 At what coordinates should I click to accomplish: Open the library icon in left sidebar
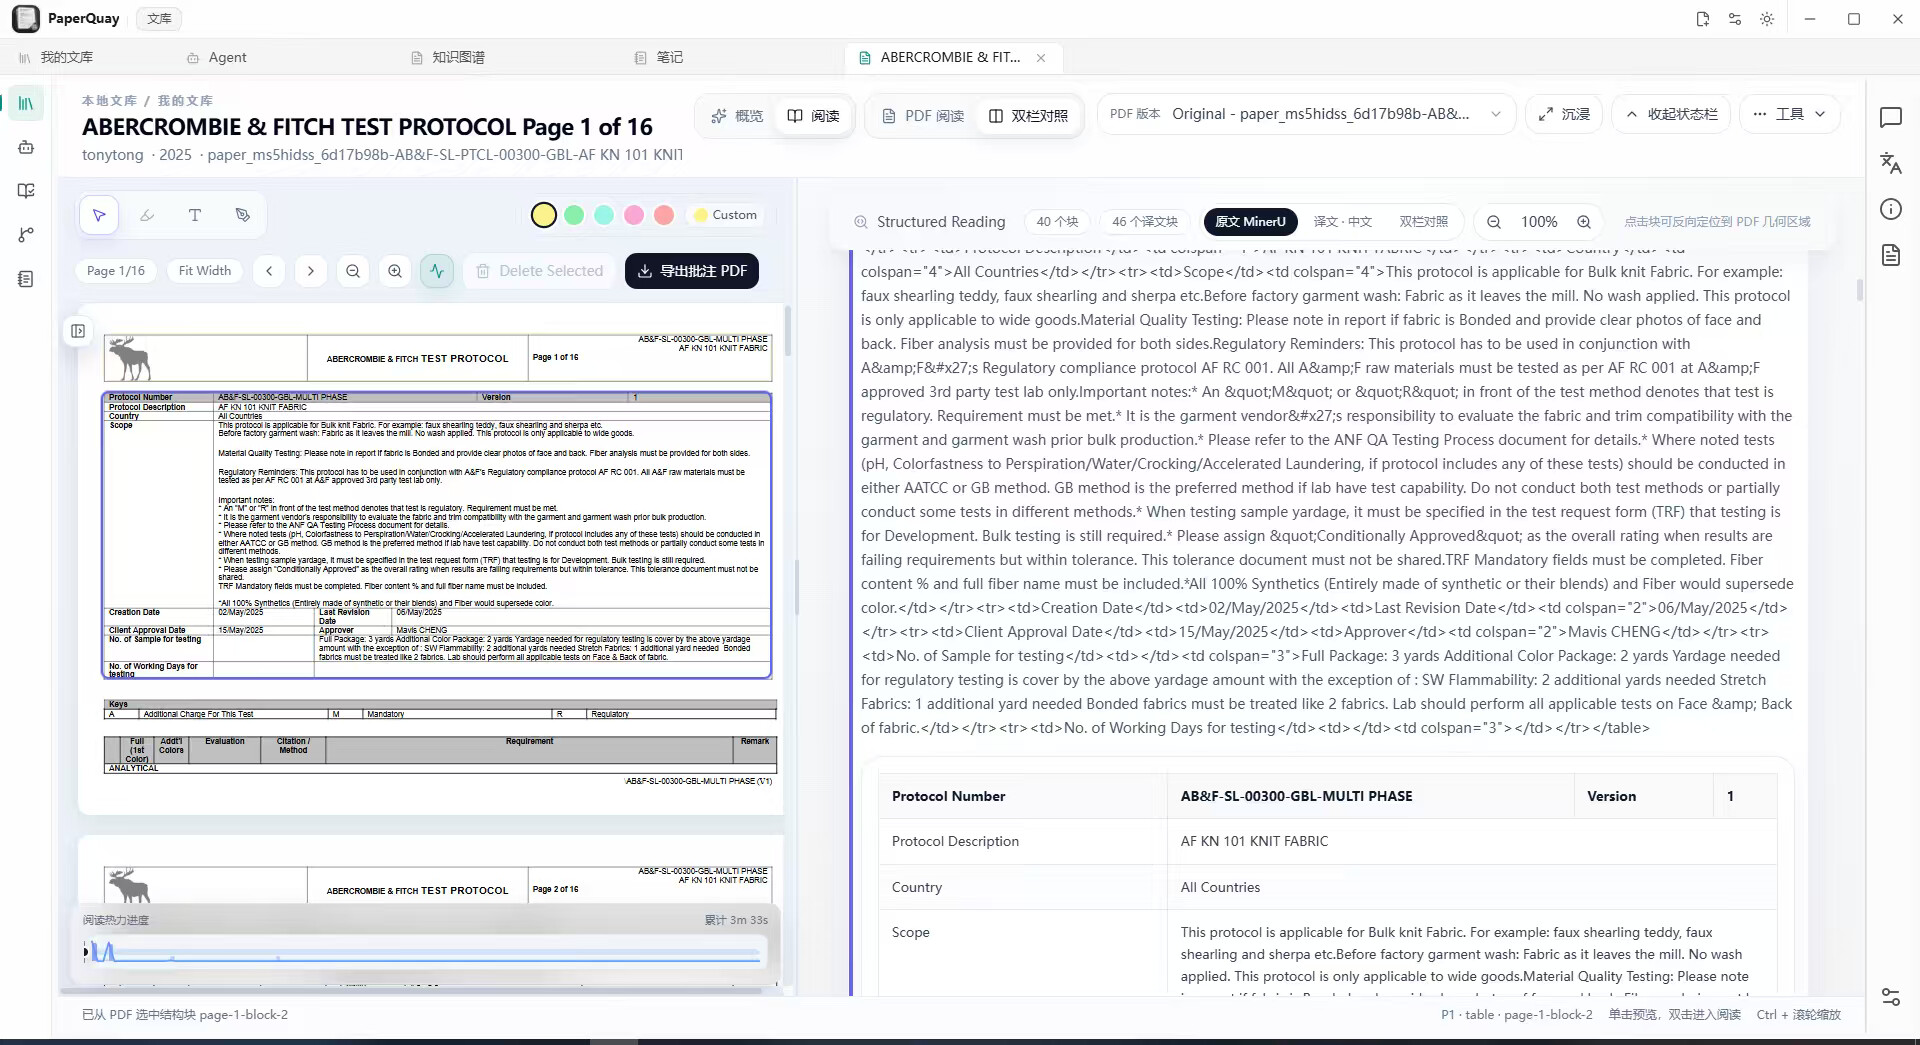pyautogui.click(x=26, y=103)
